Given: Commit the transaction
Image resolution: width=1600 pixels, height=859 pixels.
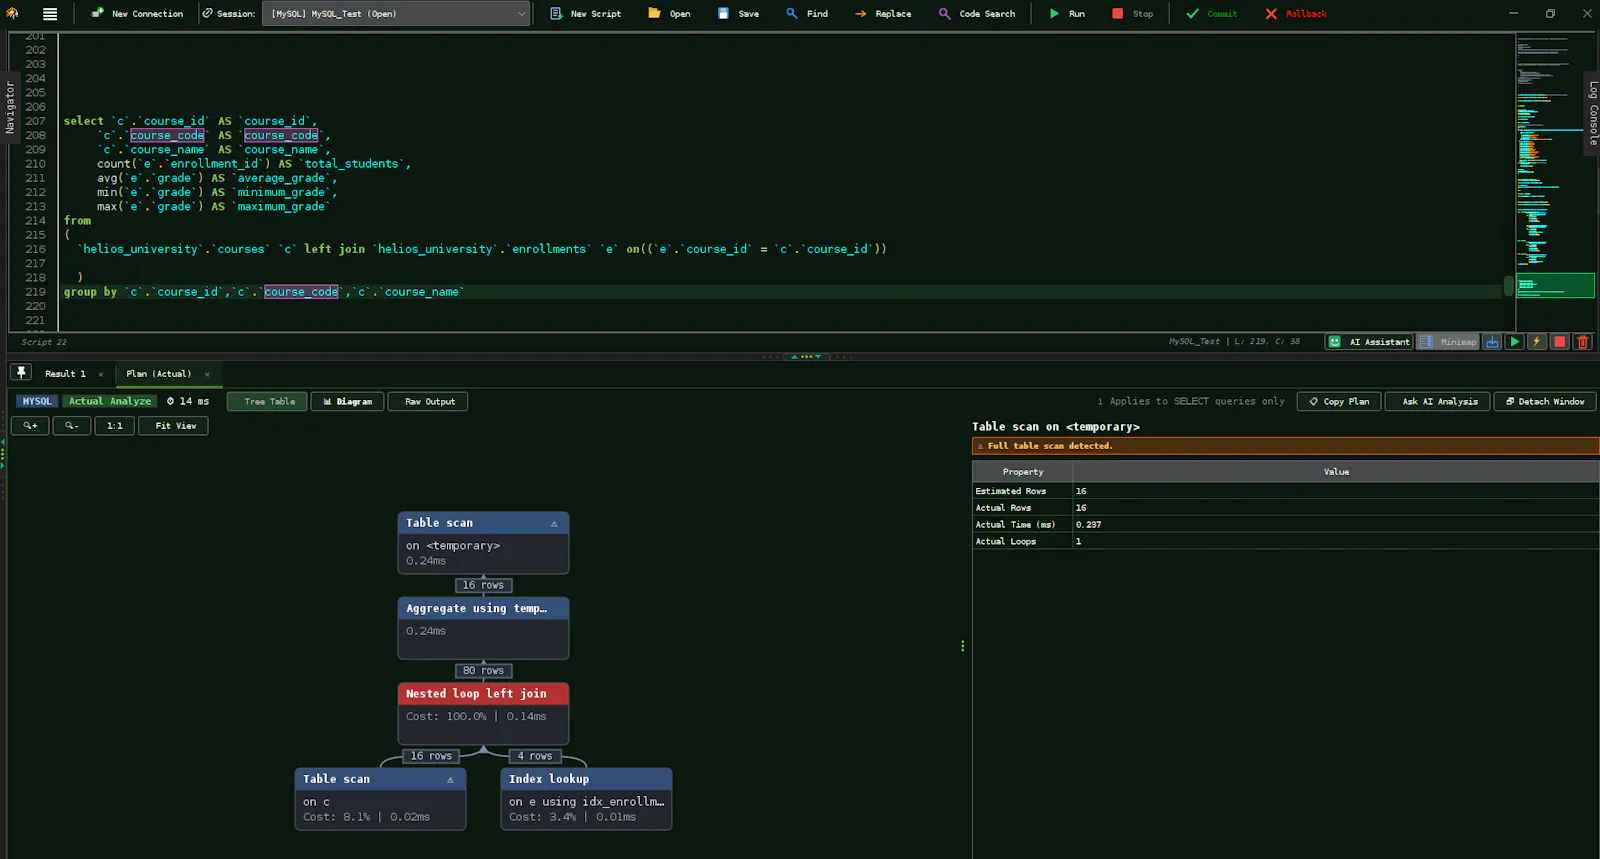Looking at the screenshot, I should [1212, 14].
